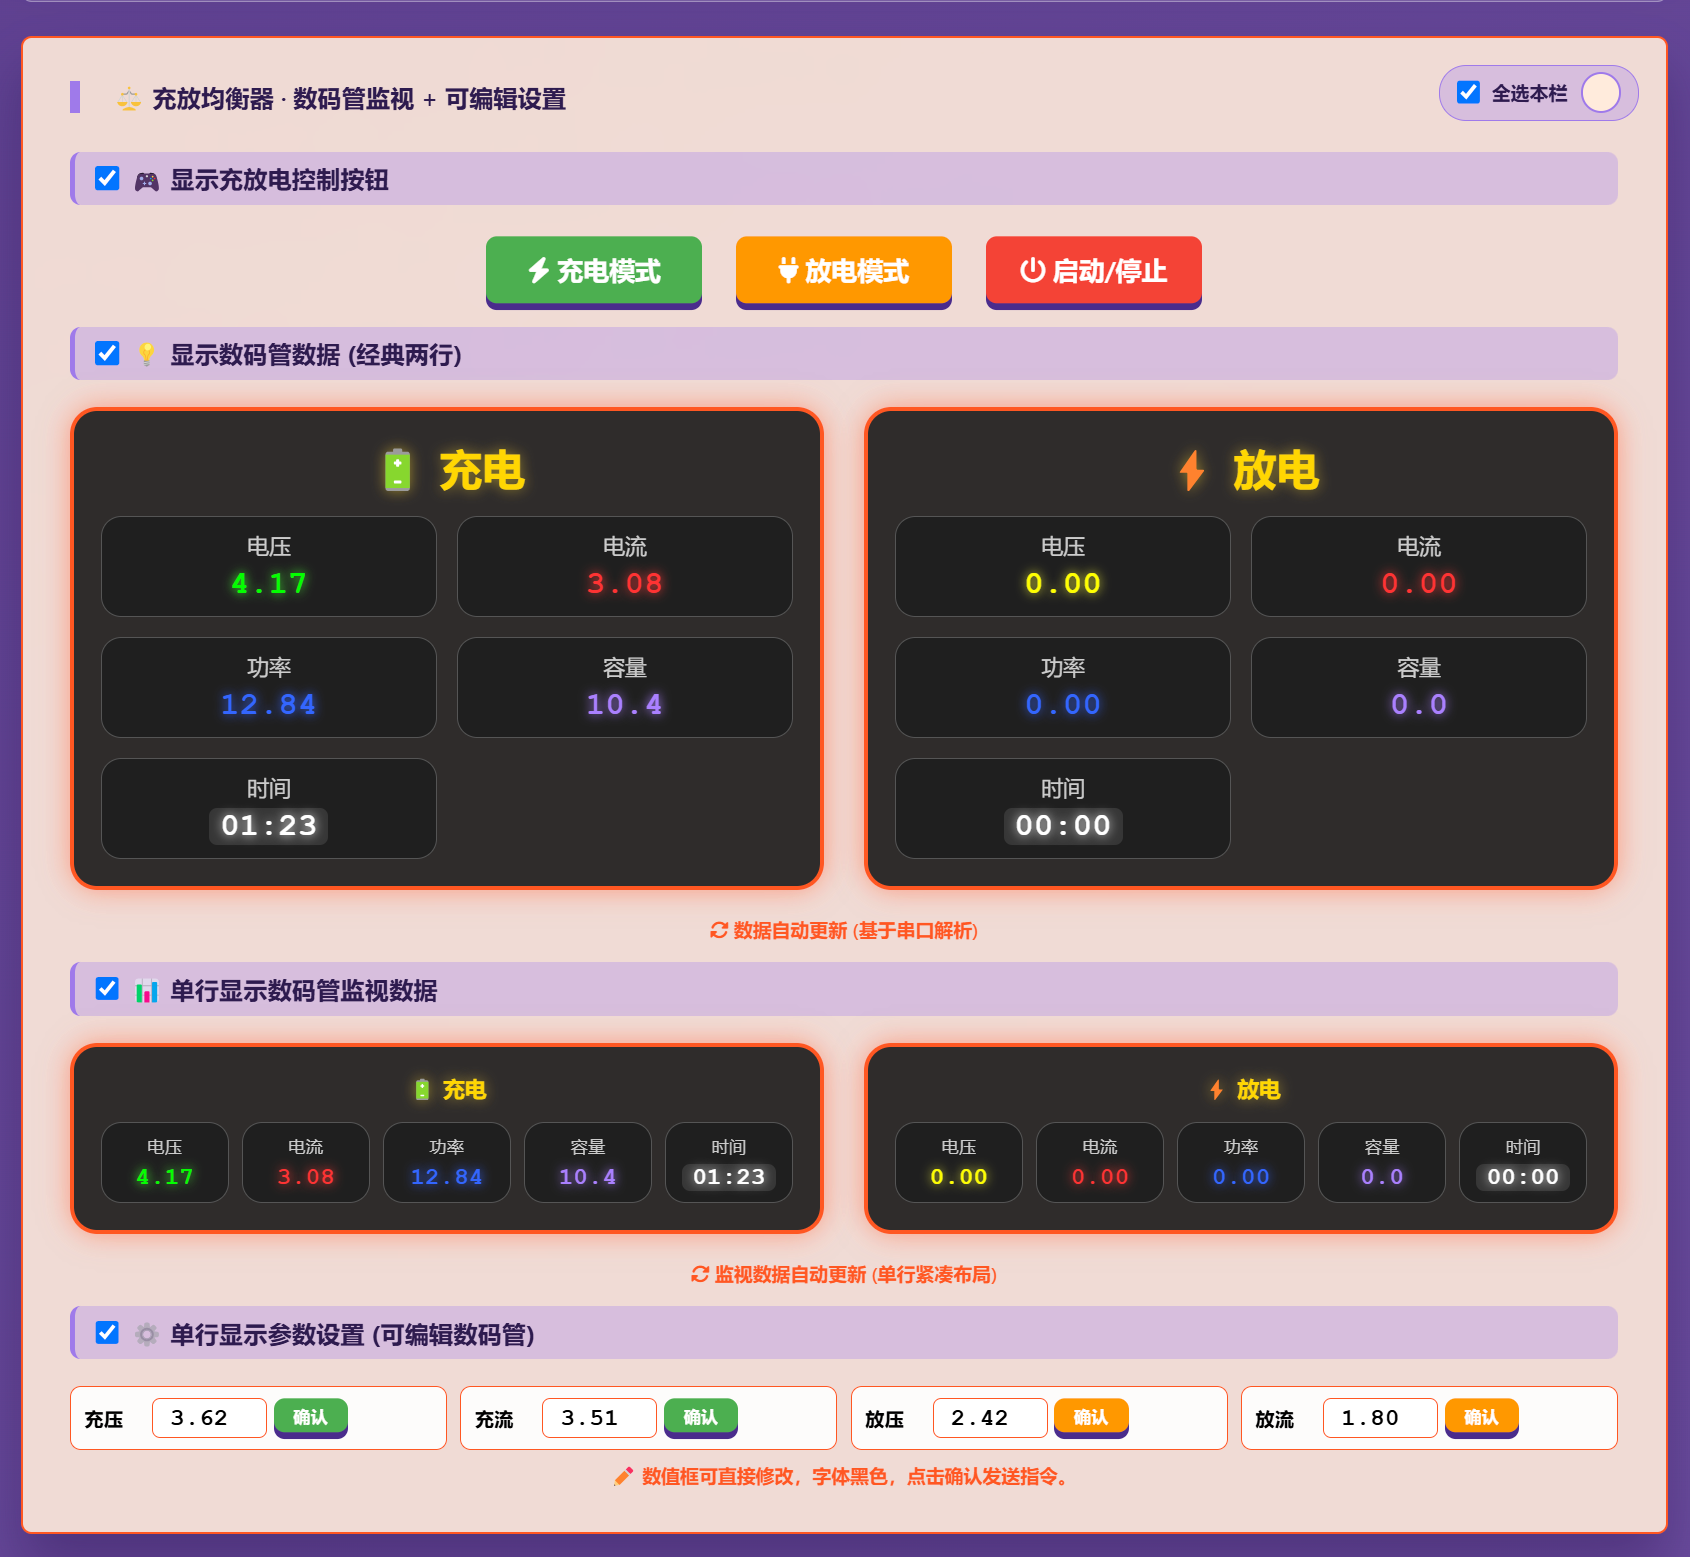Image resolution: width=1690 pixels, height=1557 pixels.
Task: Disable 单行显示参数设置 checkbox
Action: click(107, 1333)
